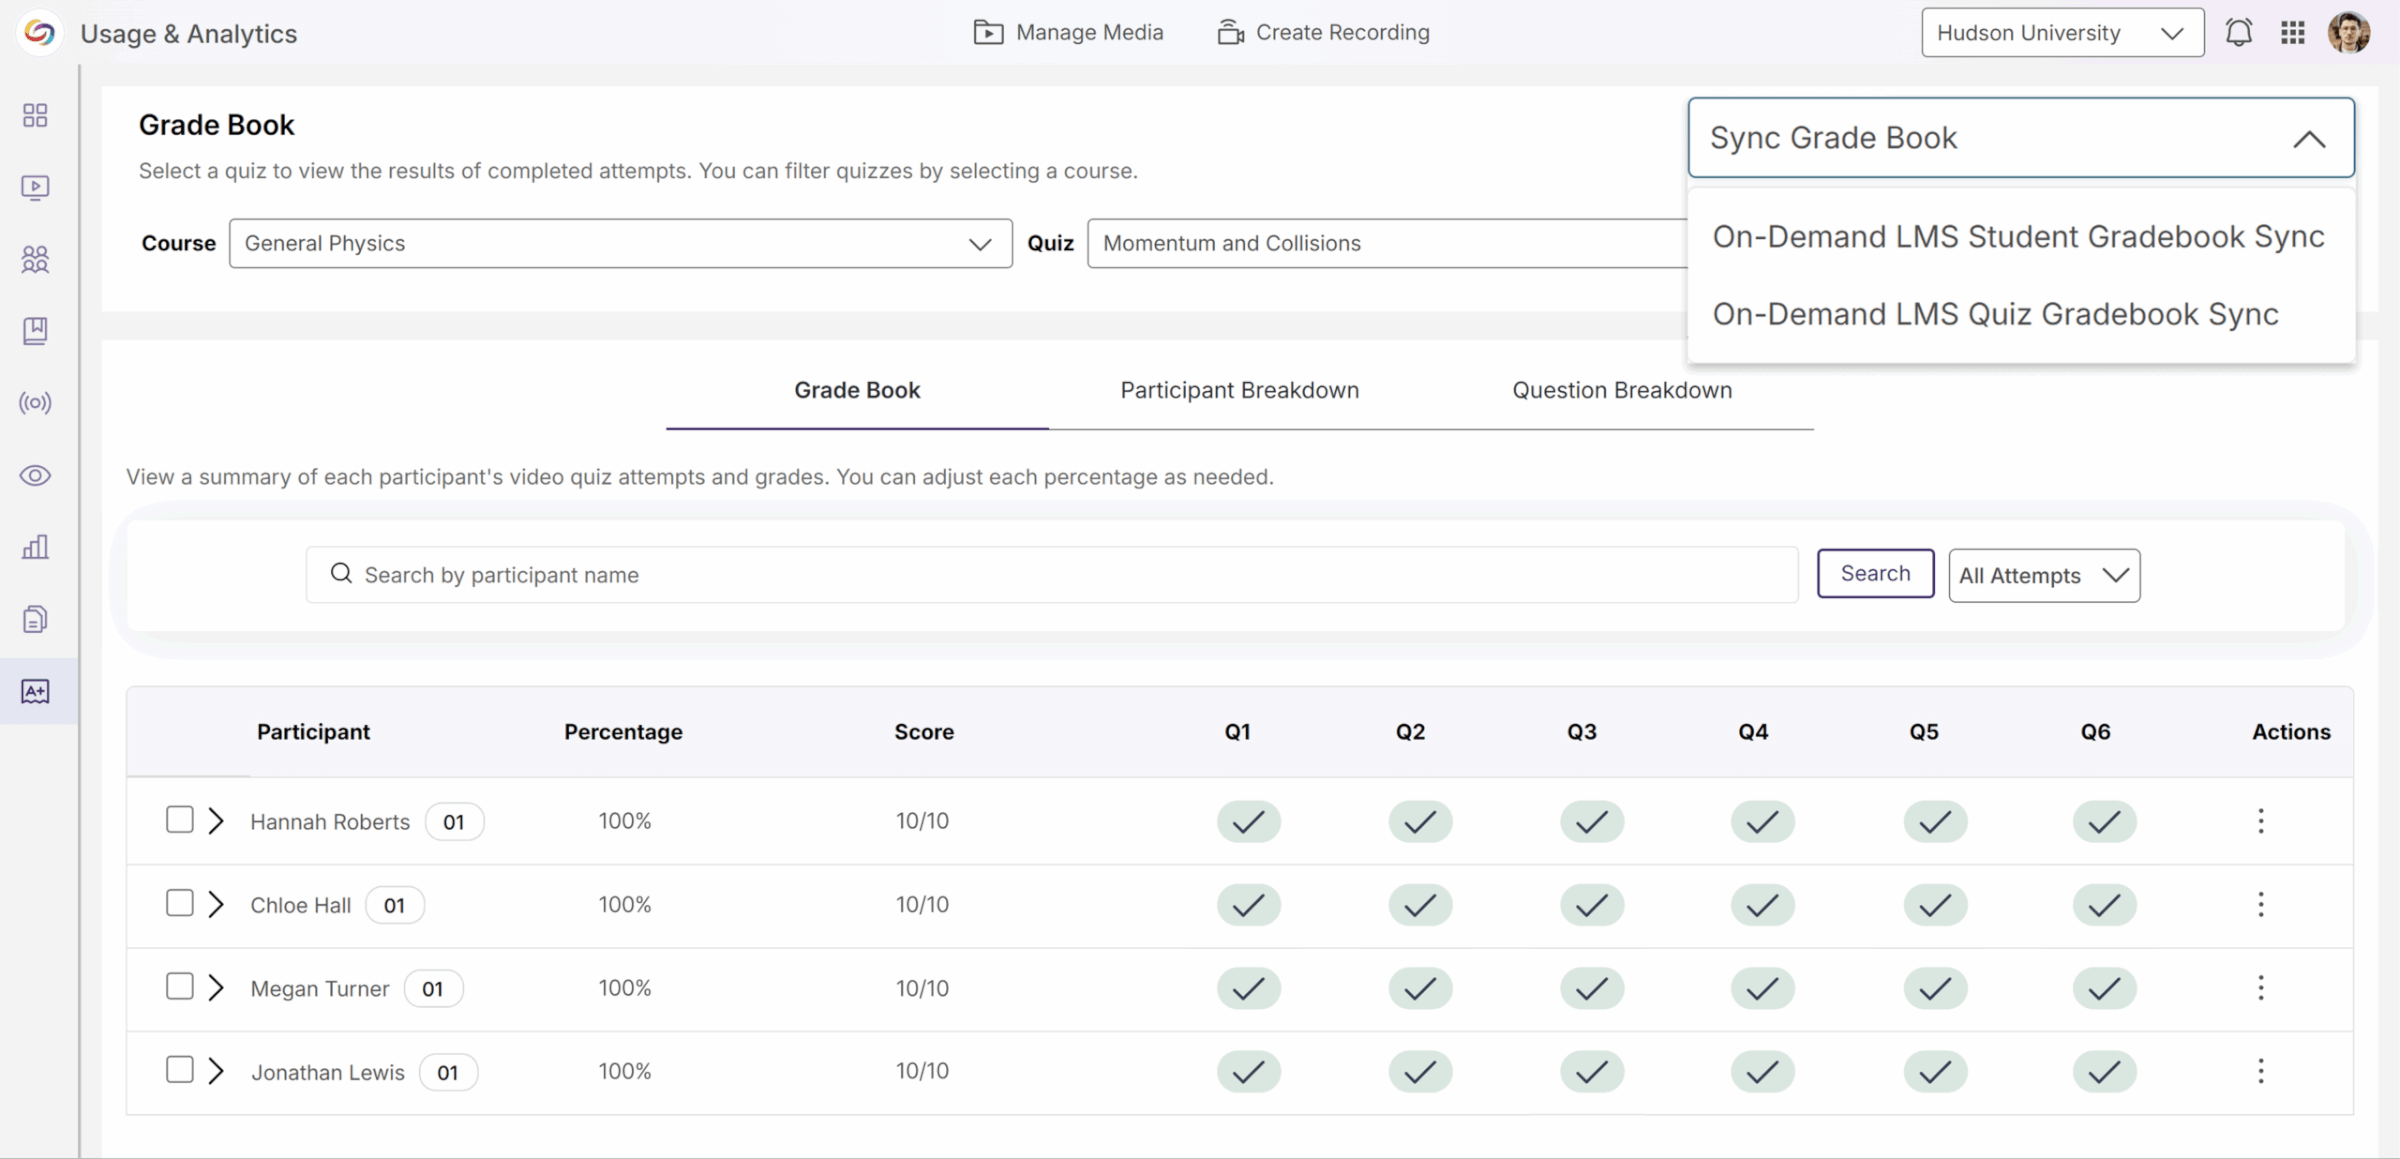This screenshot has height=1159, width=2400.
Task: Click Hannah Roberts row actions menu
Action: 2260,821
